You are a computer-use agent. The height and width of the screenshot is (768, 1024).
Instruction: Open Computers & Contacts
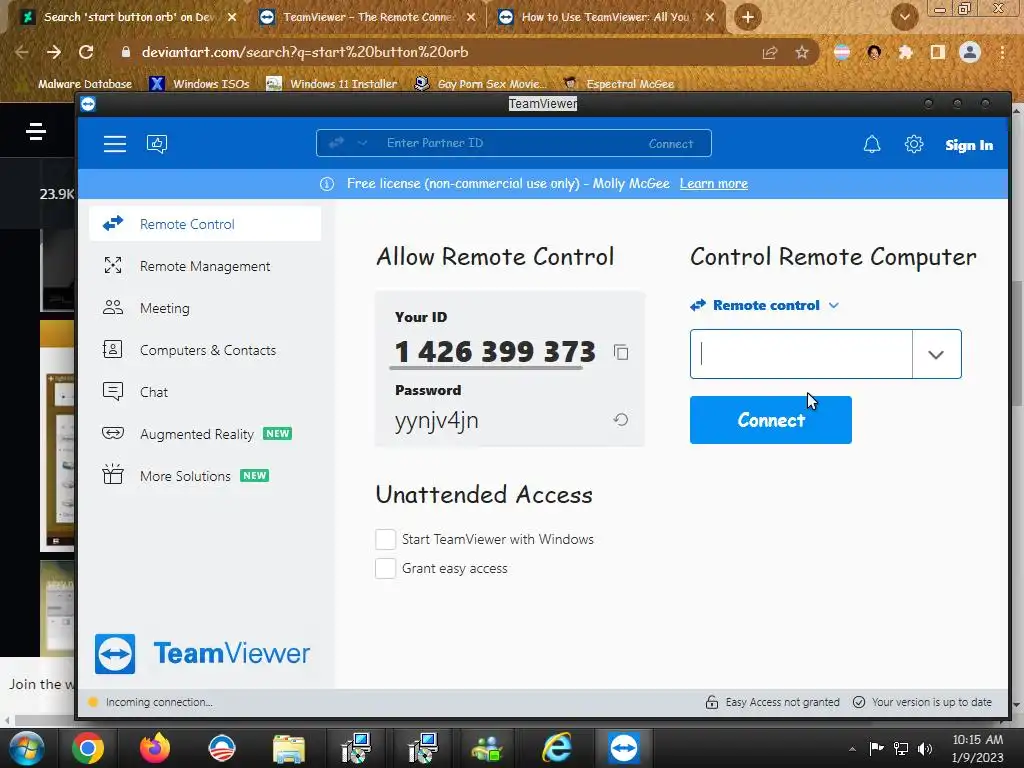pos(205,350)
